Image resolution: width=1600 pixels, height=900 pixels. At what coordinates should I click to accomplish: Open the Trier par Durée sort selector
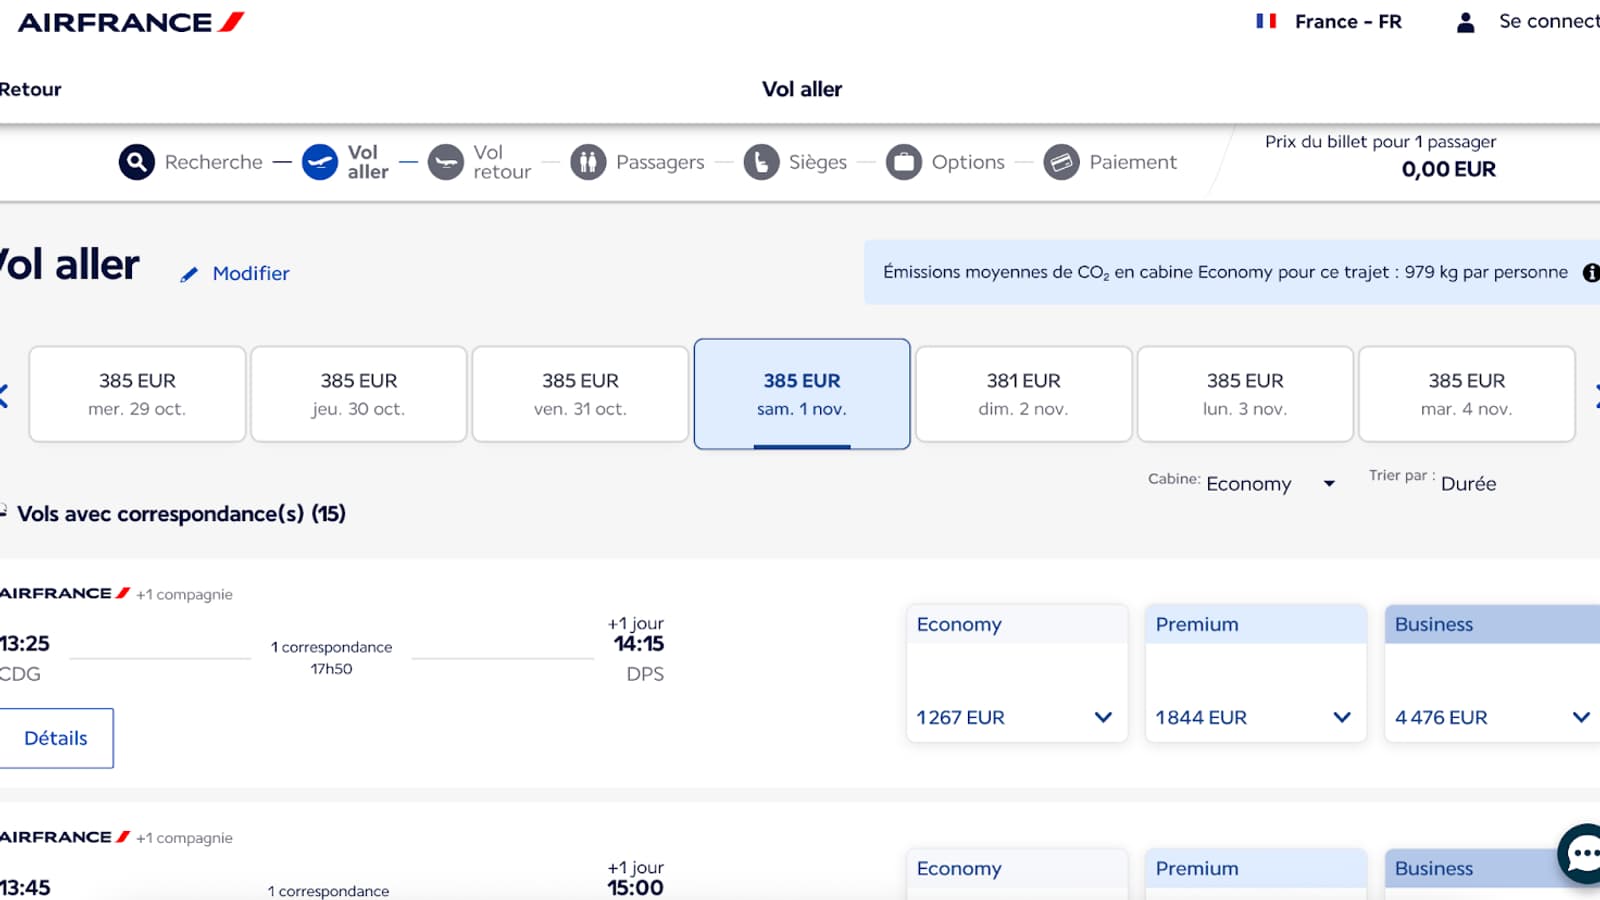point(1467,484)
